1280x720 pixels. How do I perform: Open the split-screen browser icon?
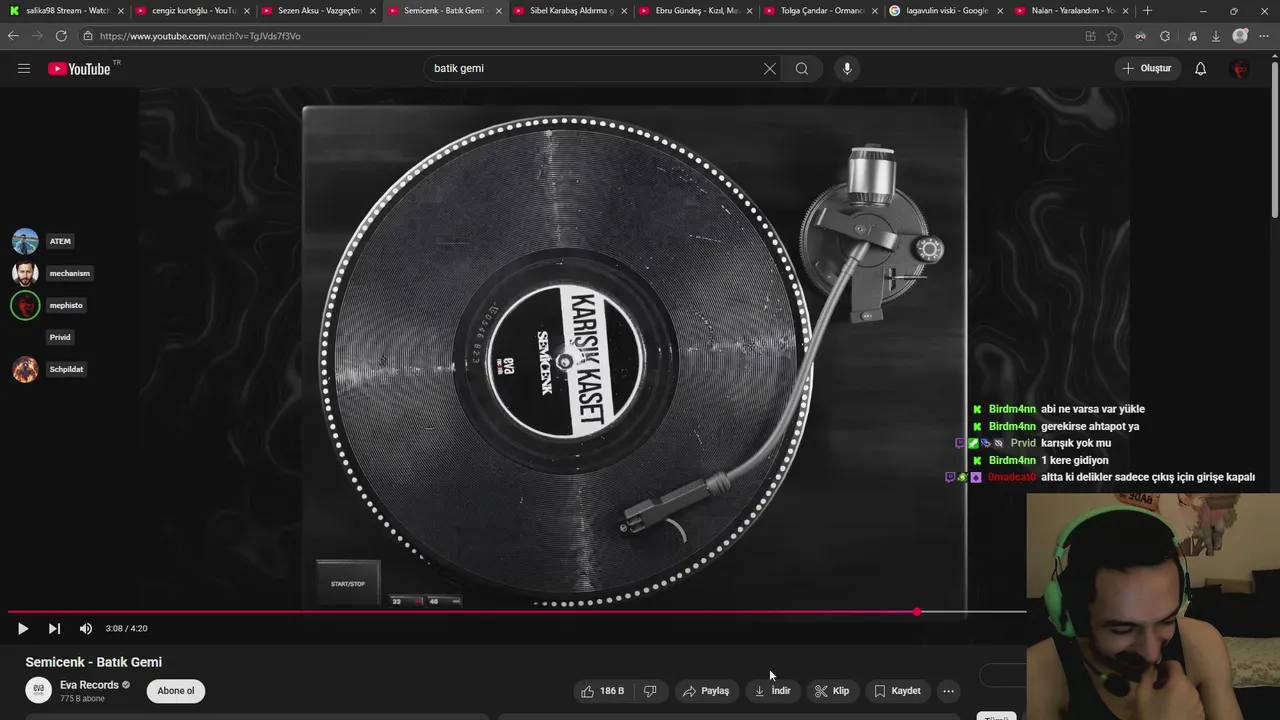pos(1090,36)
